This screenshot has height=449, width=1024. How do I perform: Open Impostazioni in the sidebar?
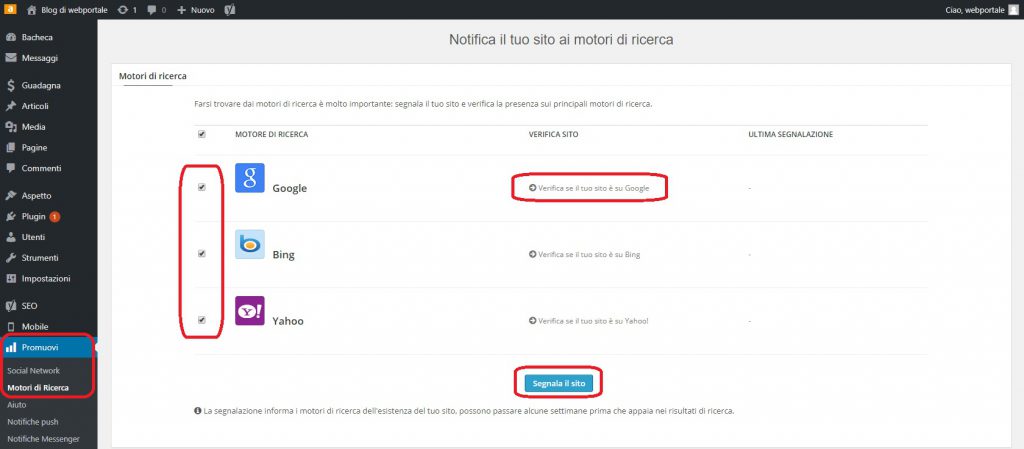click(x=46, y=278)
